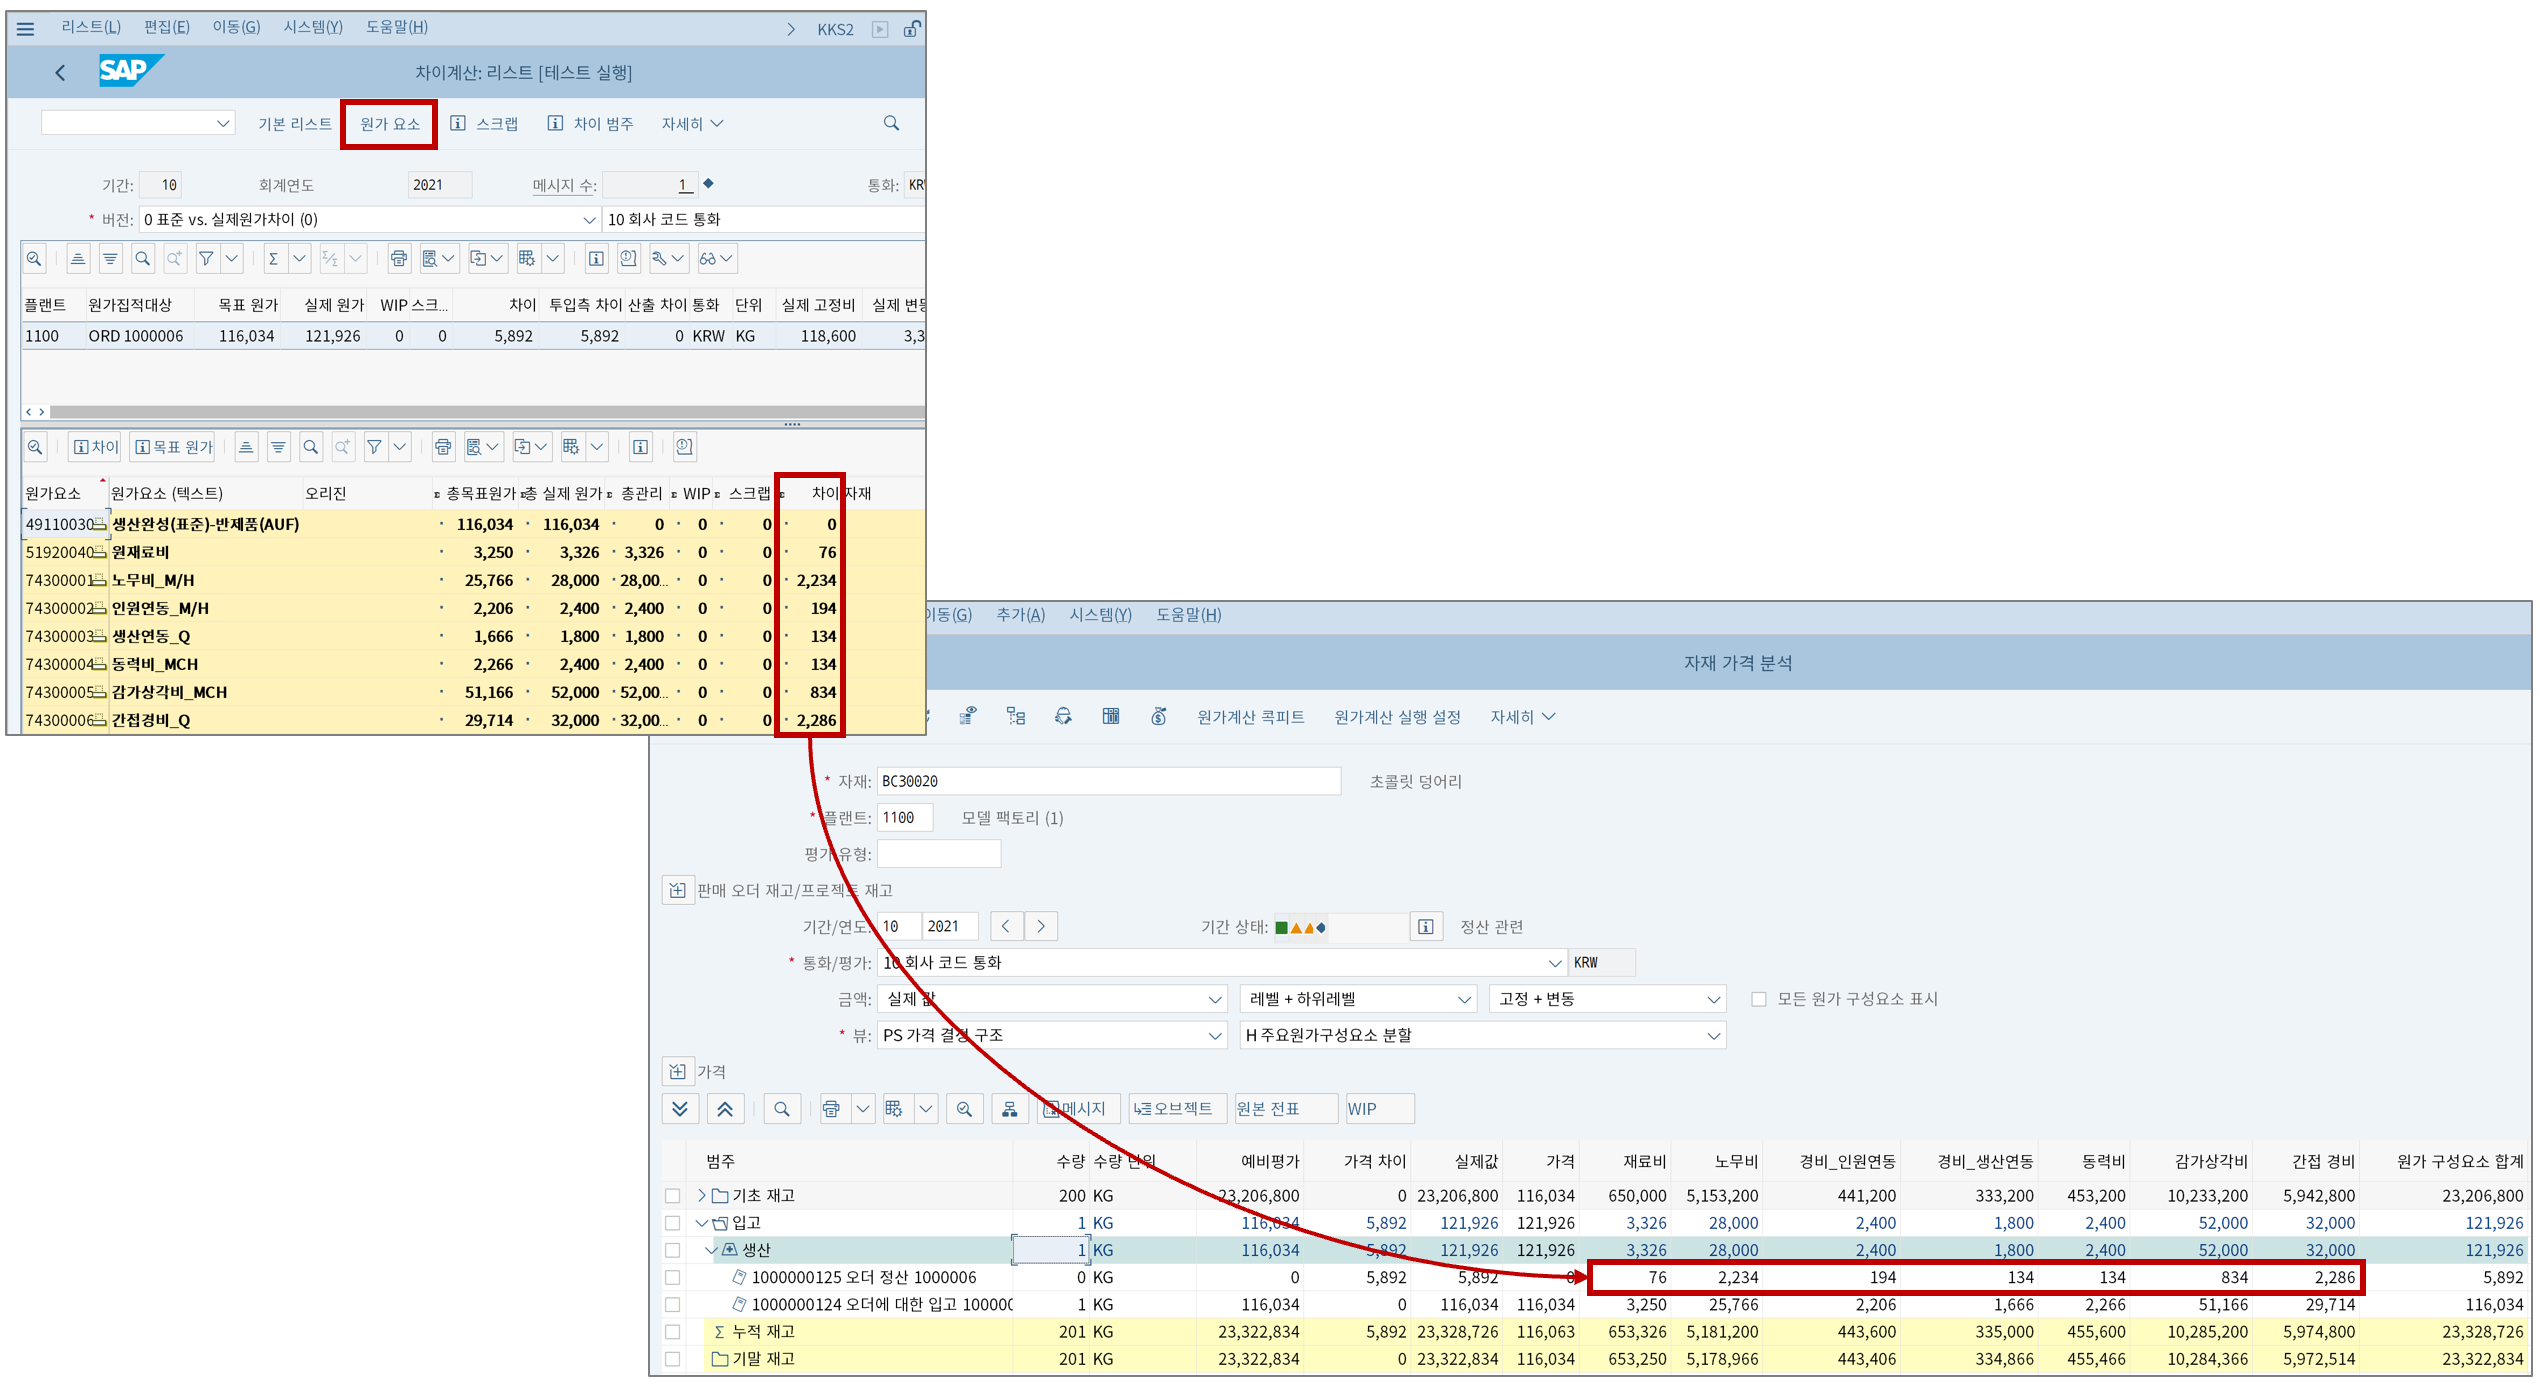The width and height of the screenshot is (2540, 1384).
Task: Open the 고정 + 변동 dropdown
Action: point(1713,999)
